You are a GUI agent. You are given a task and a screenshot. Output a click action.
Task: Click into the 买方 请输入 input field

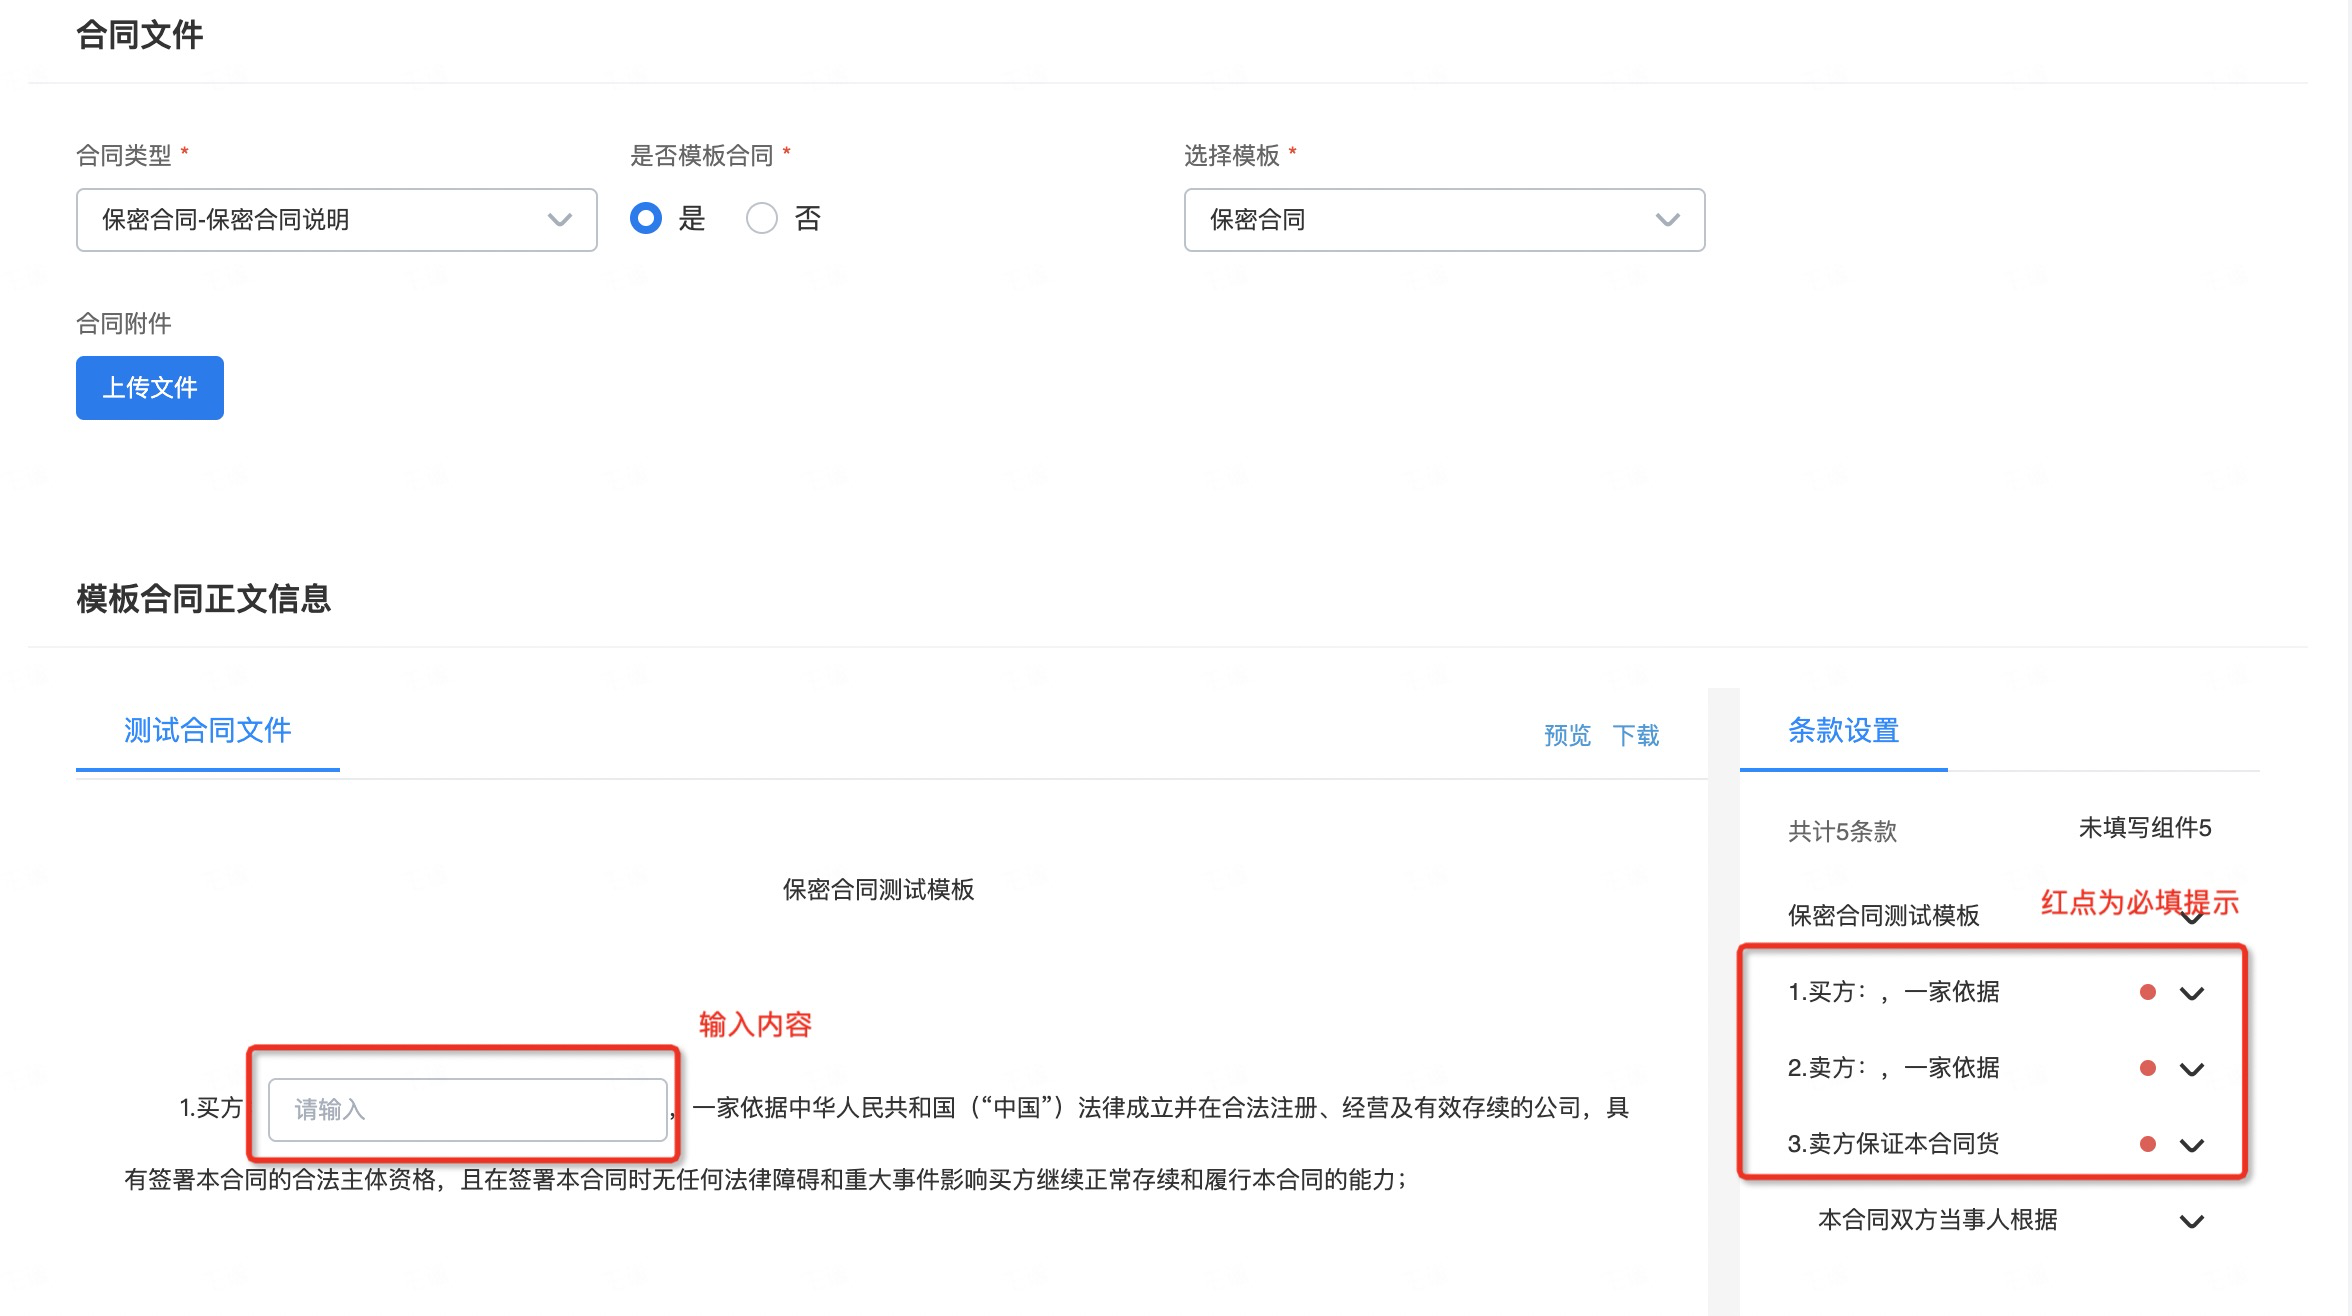pos(467,1109)
